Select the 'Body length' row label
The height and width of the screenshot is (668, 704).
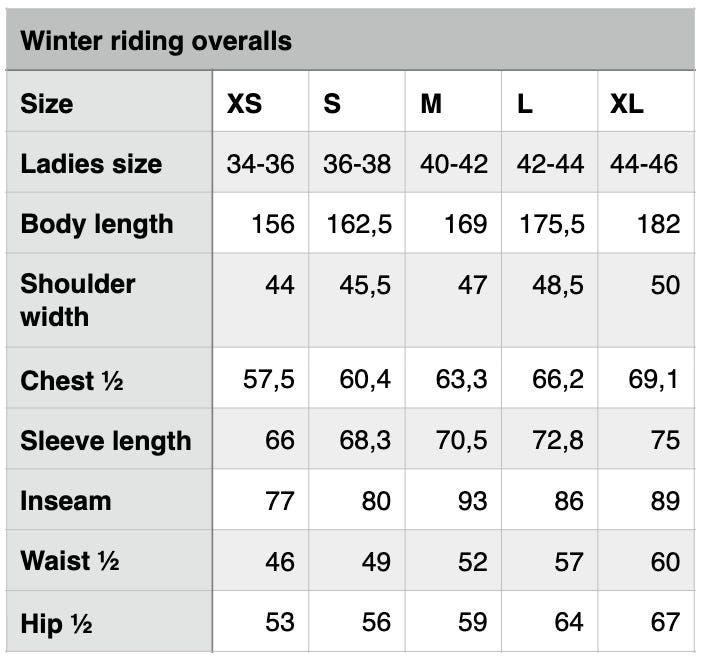(x=97, y=224)
